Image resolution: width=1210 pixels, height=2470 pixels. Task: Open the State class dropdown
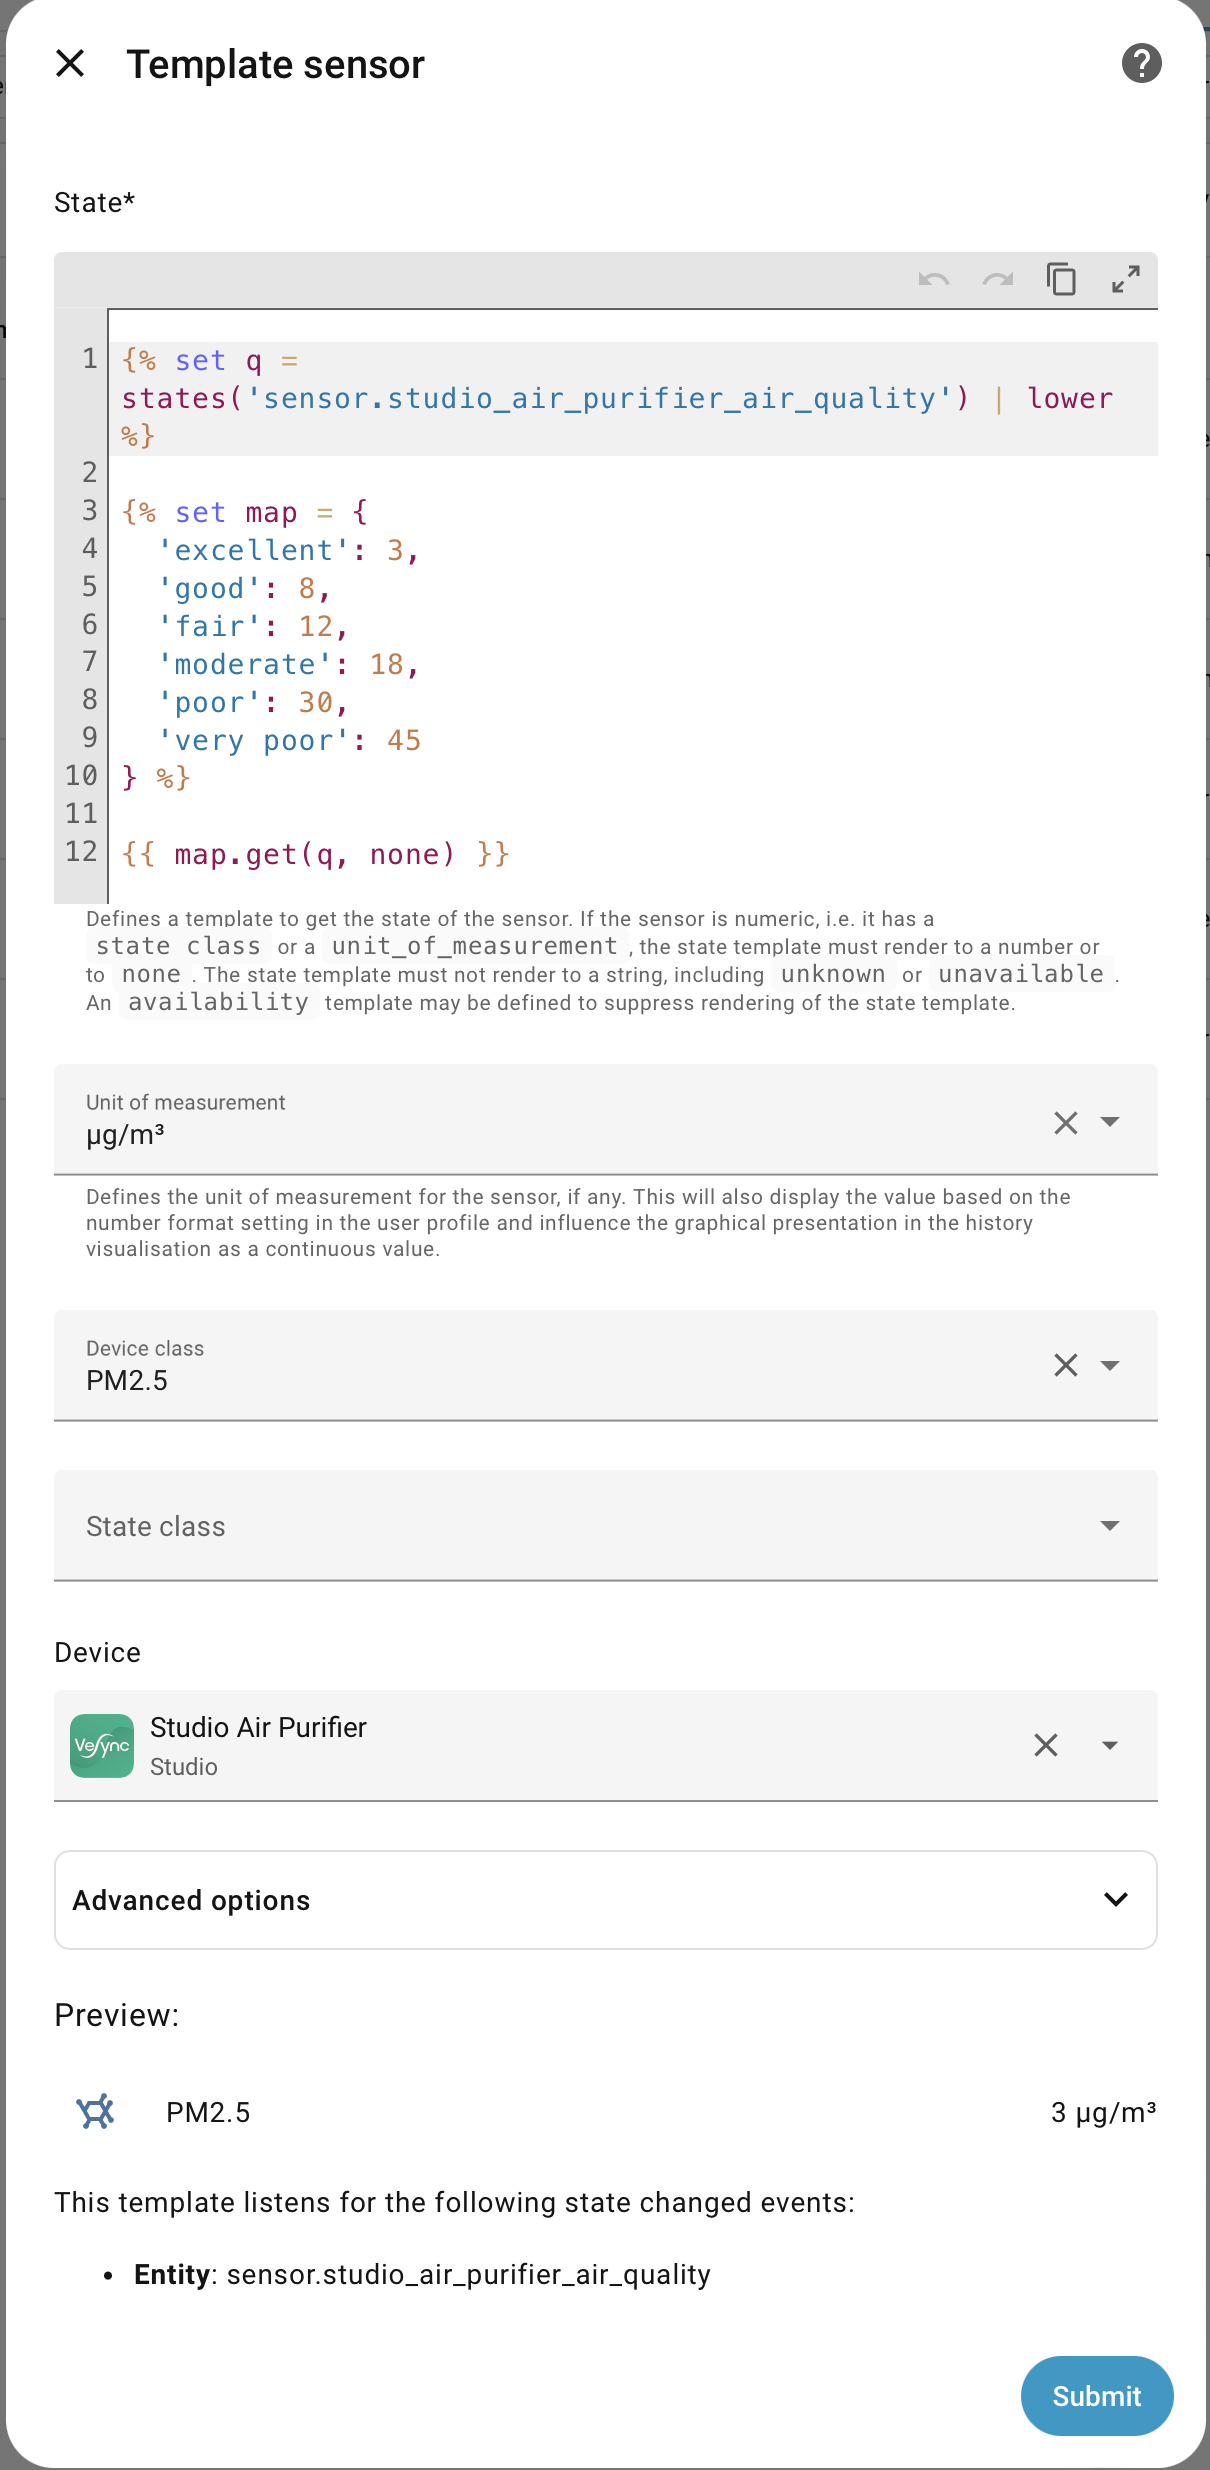pyautogui.click(x=1110, y=1526)
